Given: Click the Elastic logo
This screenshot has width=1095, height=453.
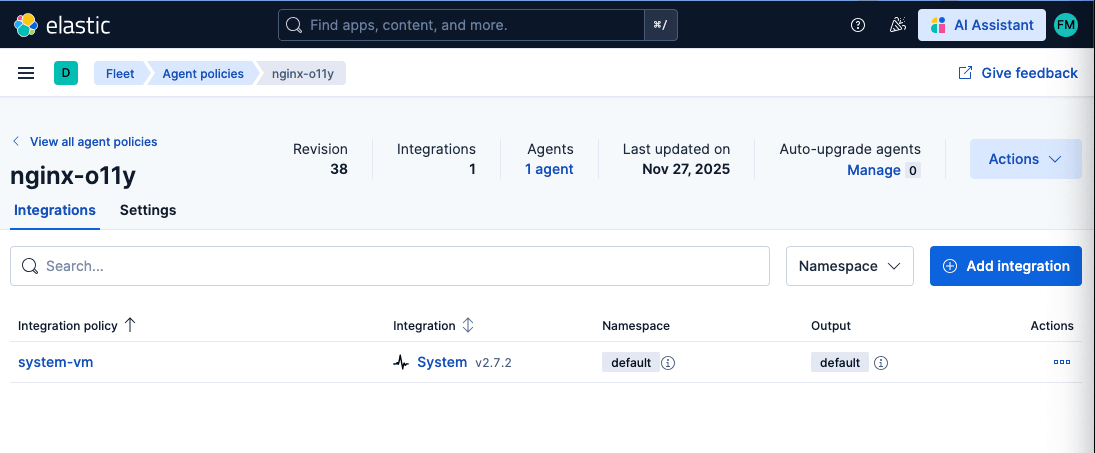Looking at the screenshot, I should 62,25.
